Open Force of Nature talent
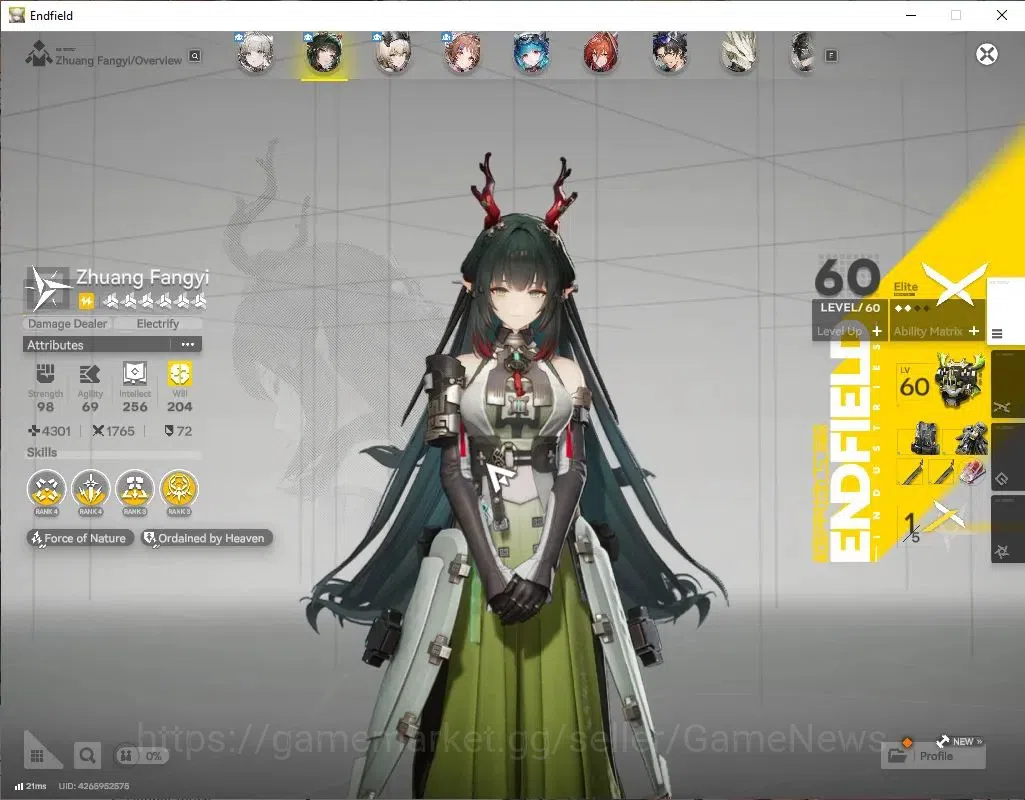This screenshot has width=1025, height=800. [80, 539]
